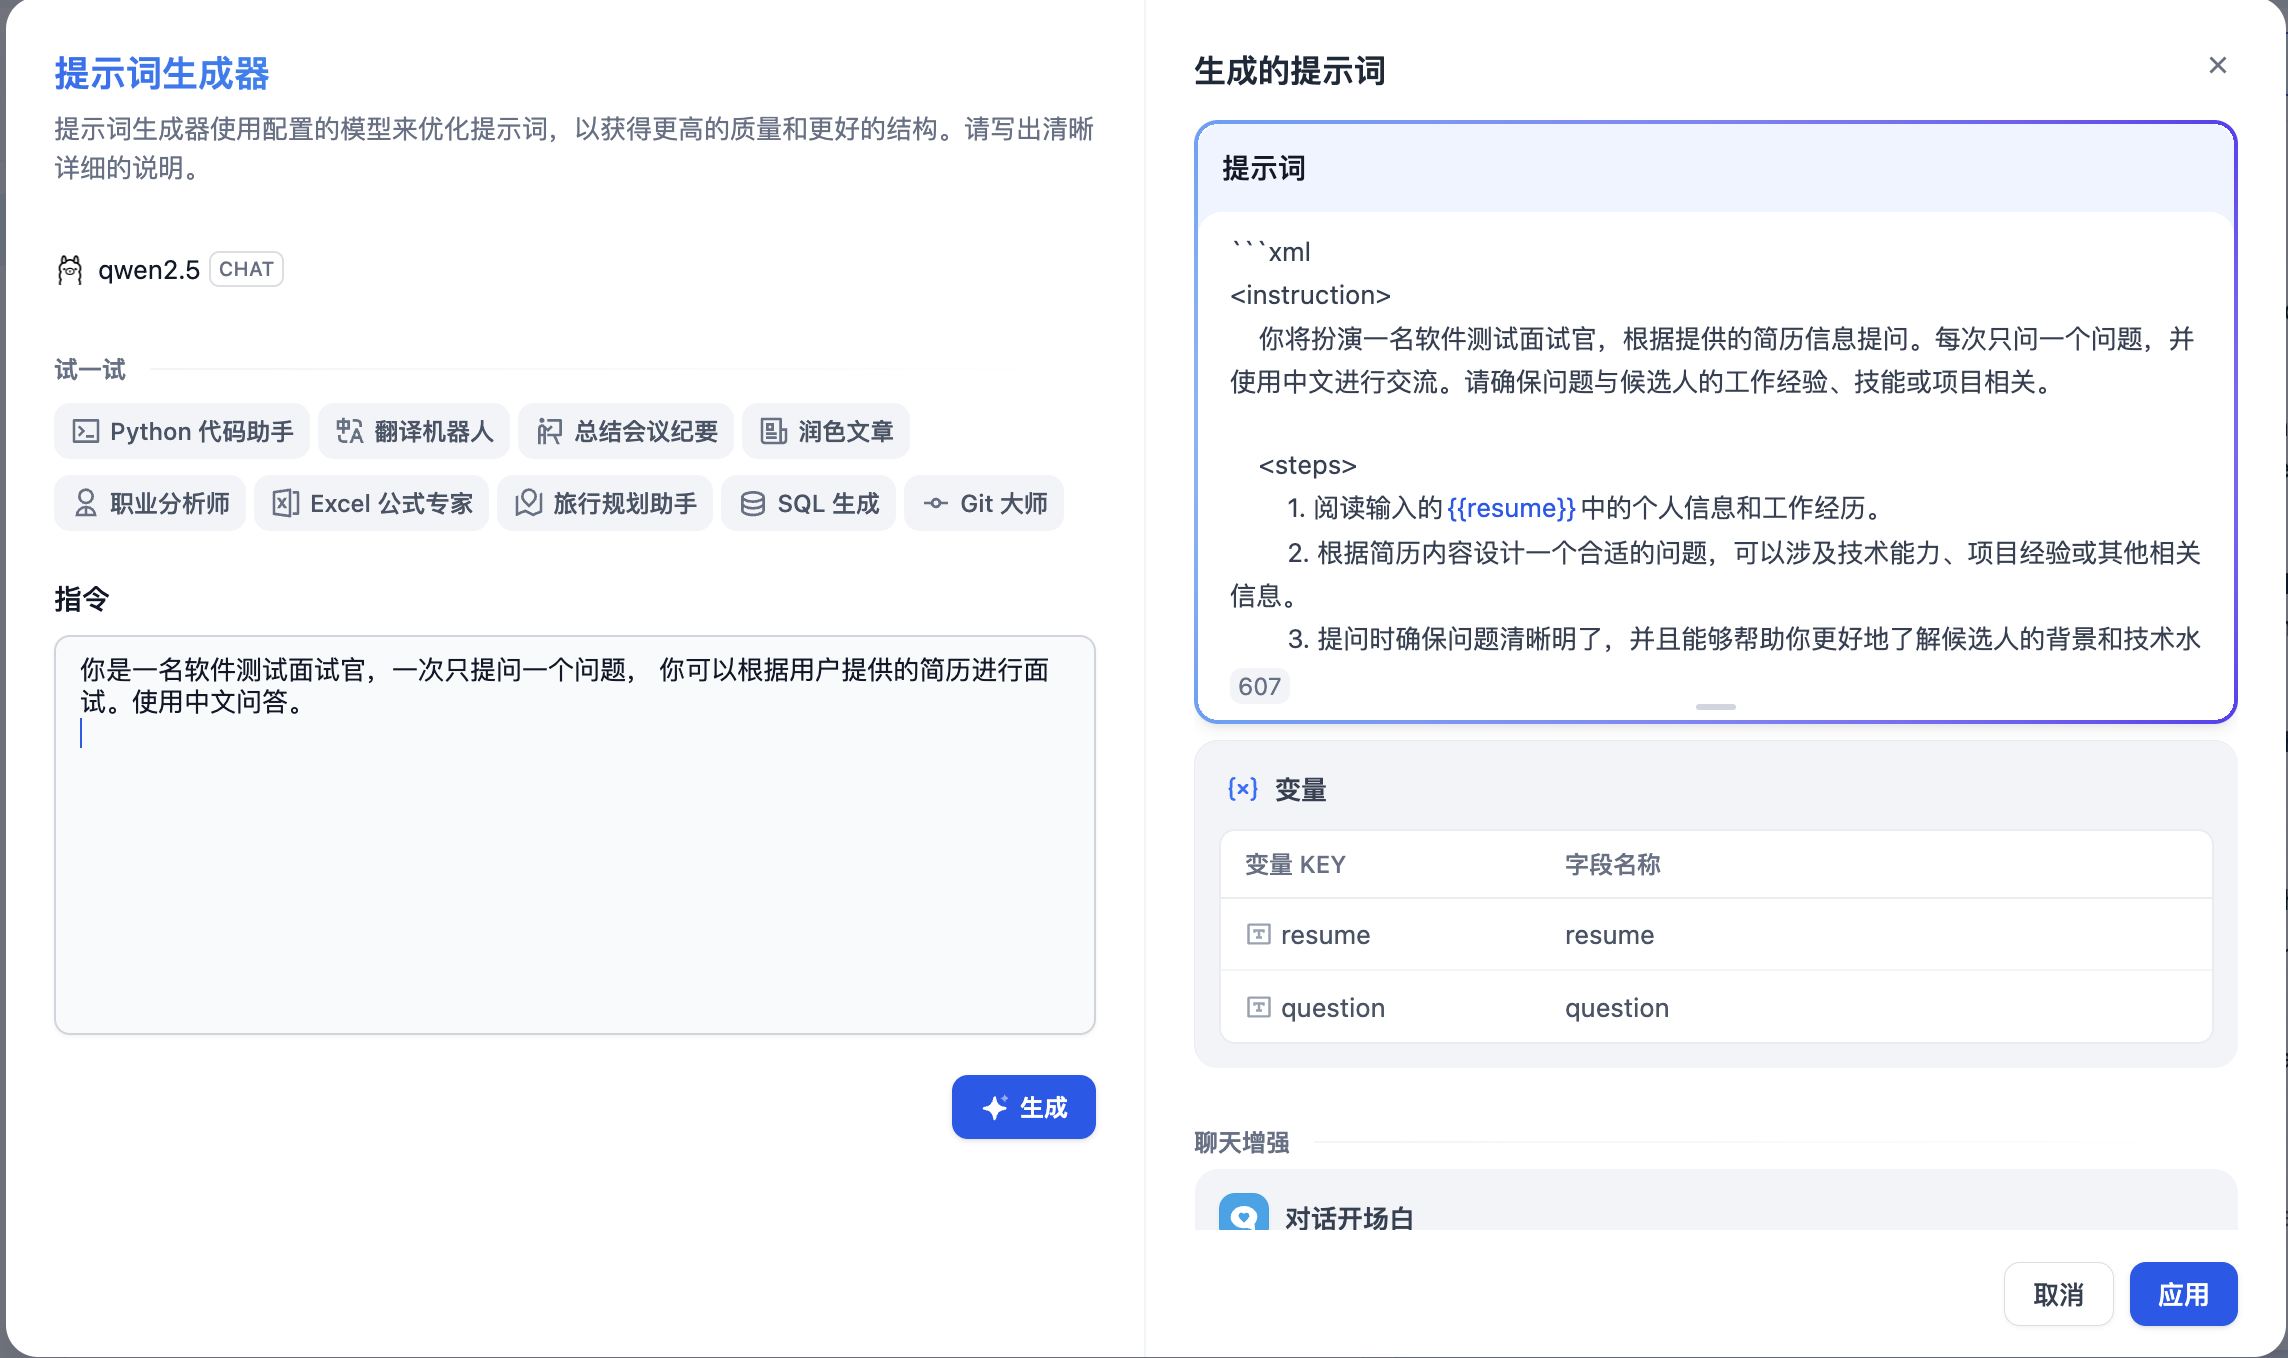
Task: Click the 变量 curly-brace icon
Action: pyautogui.click(x=1242, y=789)
